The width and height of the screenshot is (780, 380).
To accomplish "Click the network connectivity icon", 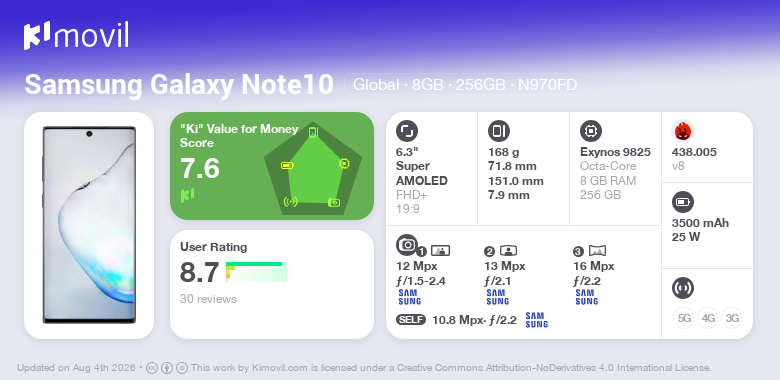I will [683, 288].
